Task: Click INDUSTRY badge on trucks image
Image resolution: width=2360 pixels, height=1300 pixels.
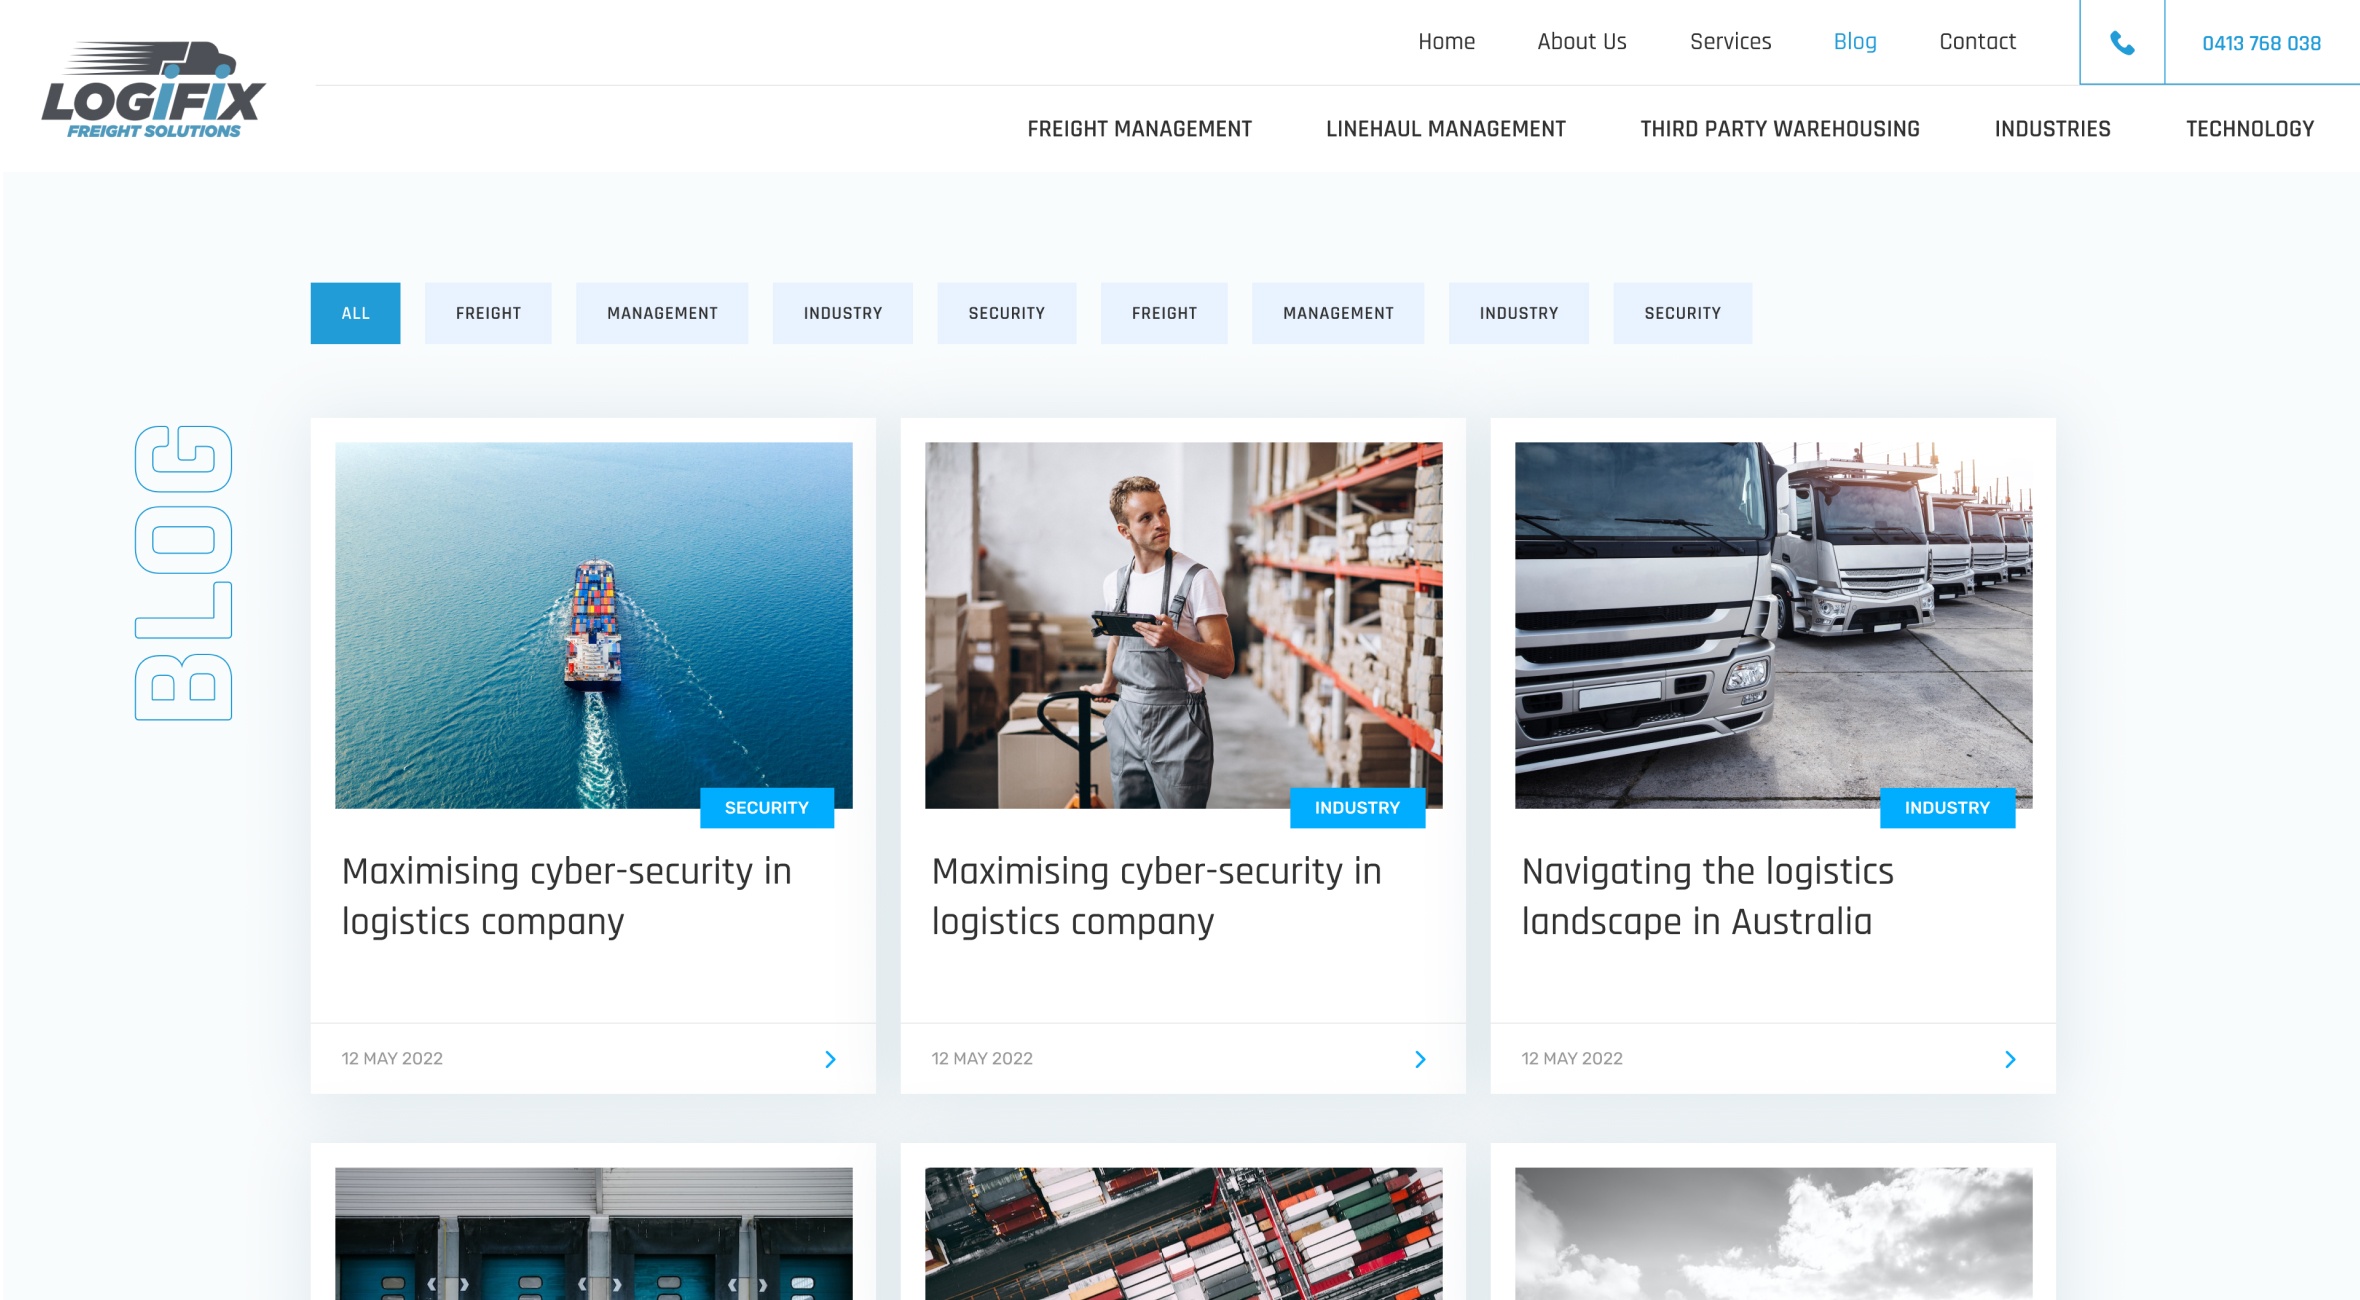Action: [1946, 808]
